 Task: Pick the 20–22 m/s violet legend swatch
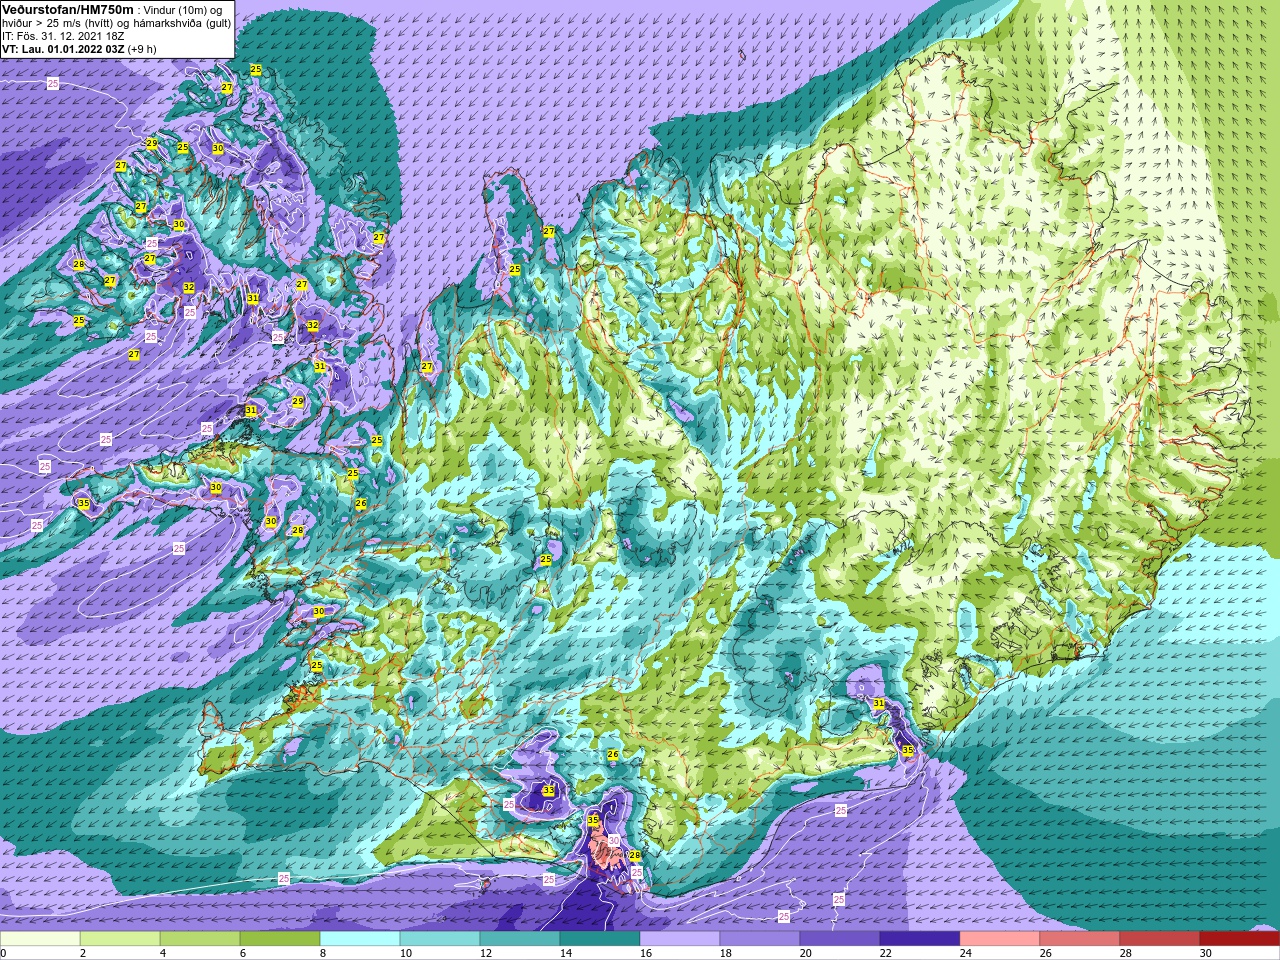click(x=840, y=938)
